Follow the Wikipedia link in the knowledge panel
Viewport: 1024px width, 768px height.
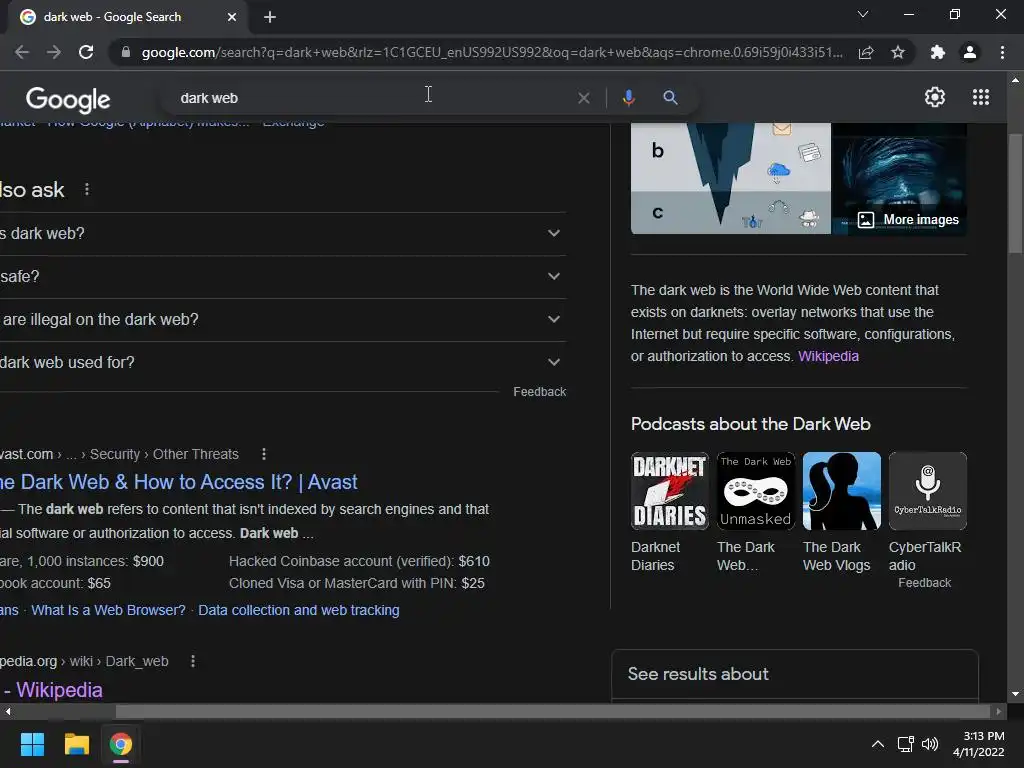[828, 357]
